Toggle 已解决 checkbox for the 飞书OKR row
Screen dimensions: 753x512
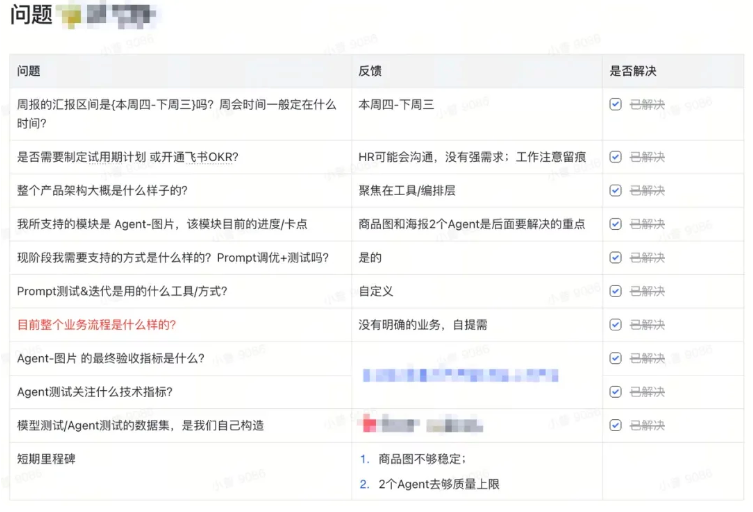click(x=616, y=157)
